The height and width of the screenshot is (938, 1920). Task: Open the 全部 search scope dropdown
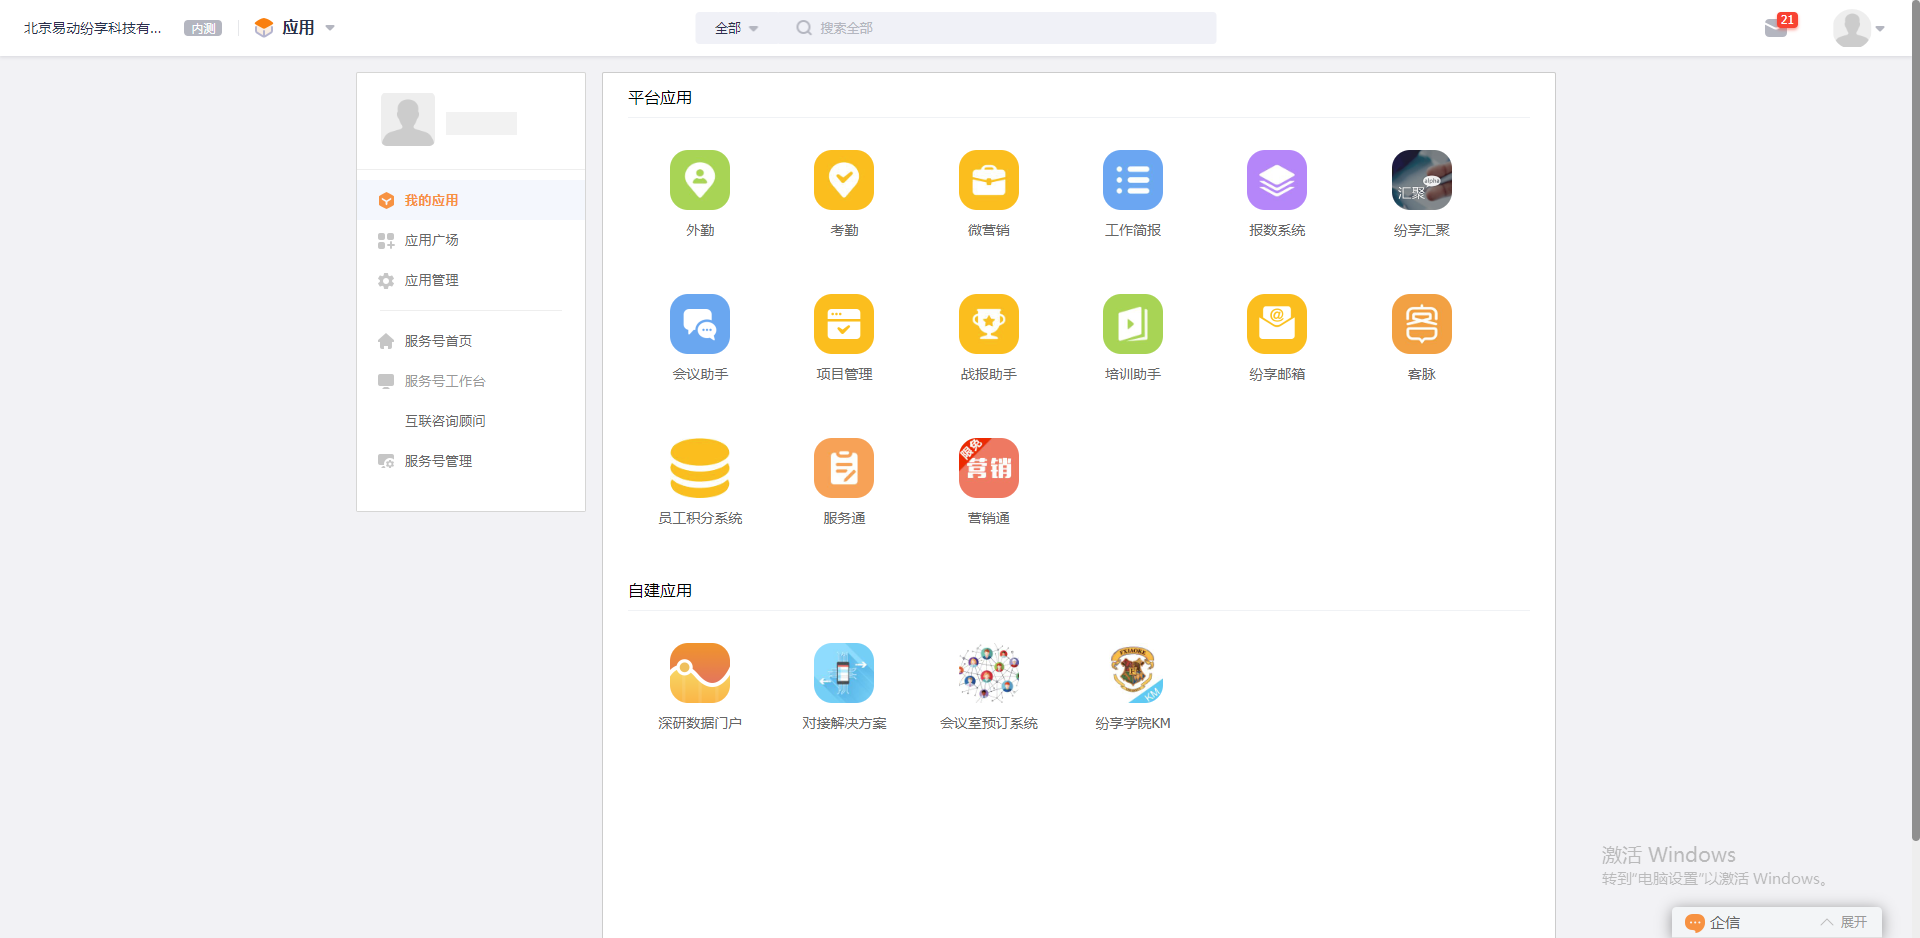coord(737,28)
